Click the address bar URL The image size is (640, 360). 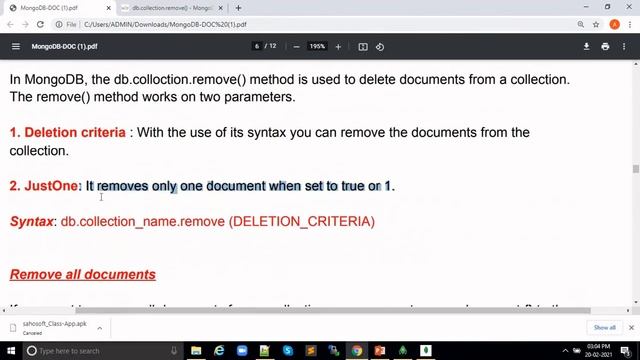[x=165, y=24]
